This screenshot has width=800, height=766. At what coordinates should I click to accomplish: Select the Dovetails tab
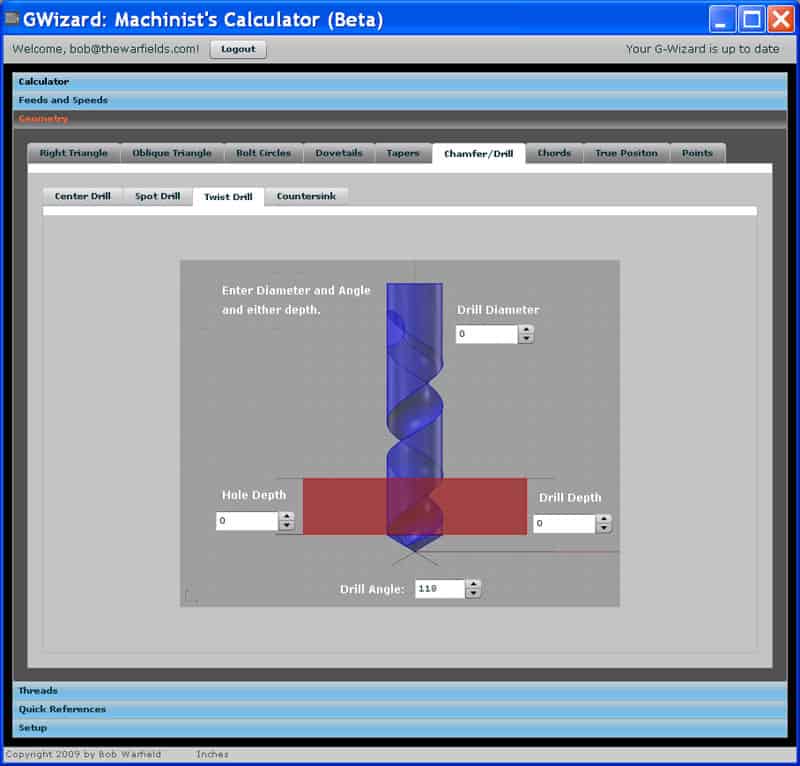click(x=338, y=152)
